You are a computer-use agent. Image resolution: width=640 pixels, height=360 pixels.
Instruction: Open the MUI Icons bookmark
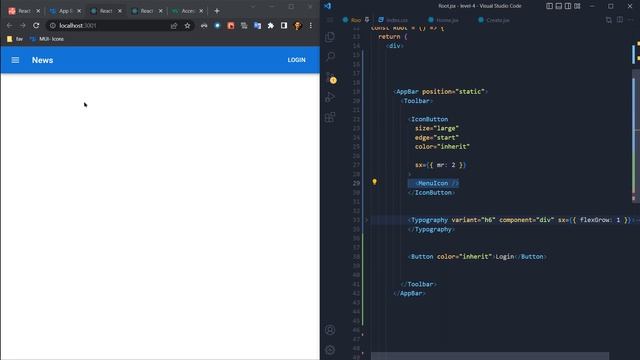point(47,39)
